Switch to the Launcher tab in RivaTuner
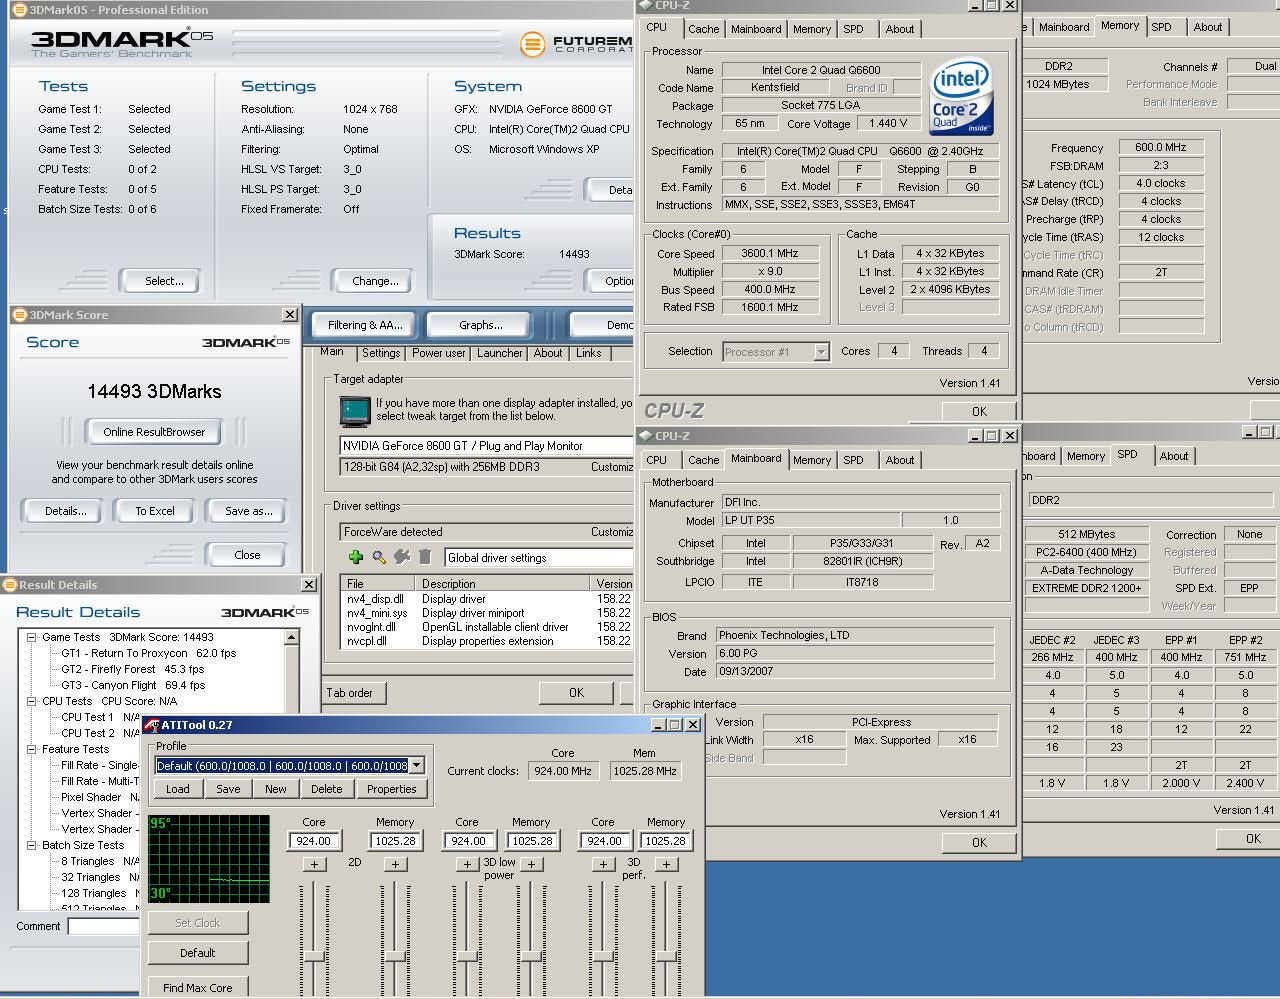Viewport: 1280px width, 999px height. pyautogui.click(x=499, y=353)
